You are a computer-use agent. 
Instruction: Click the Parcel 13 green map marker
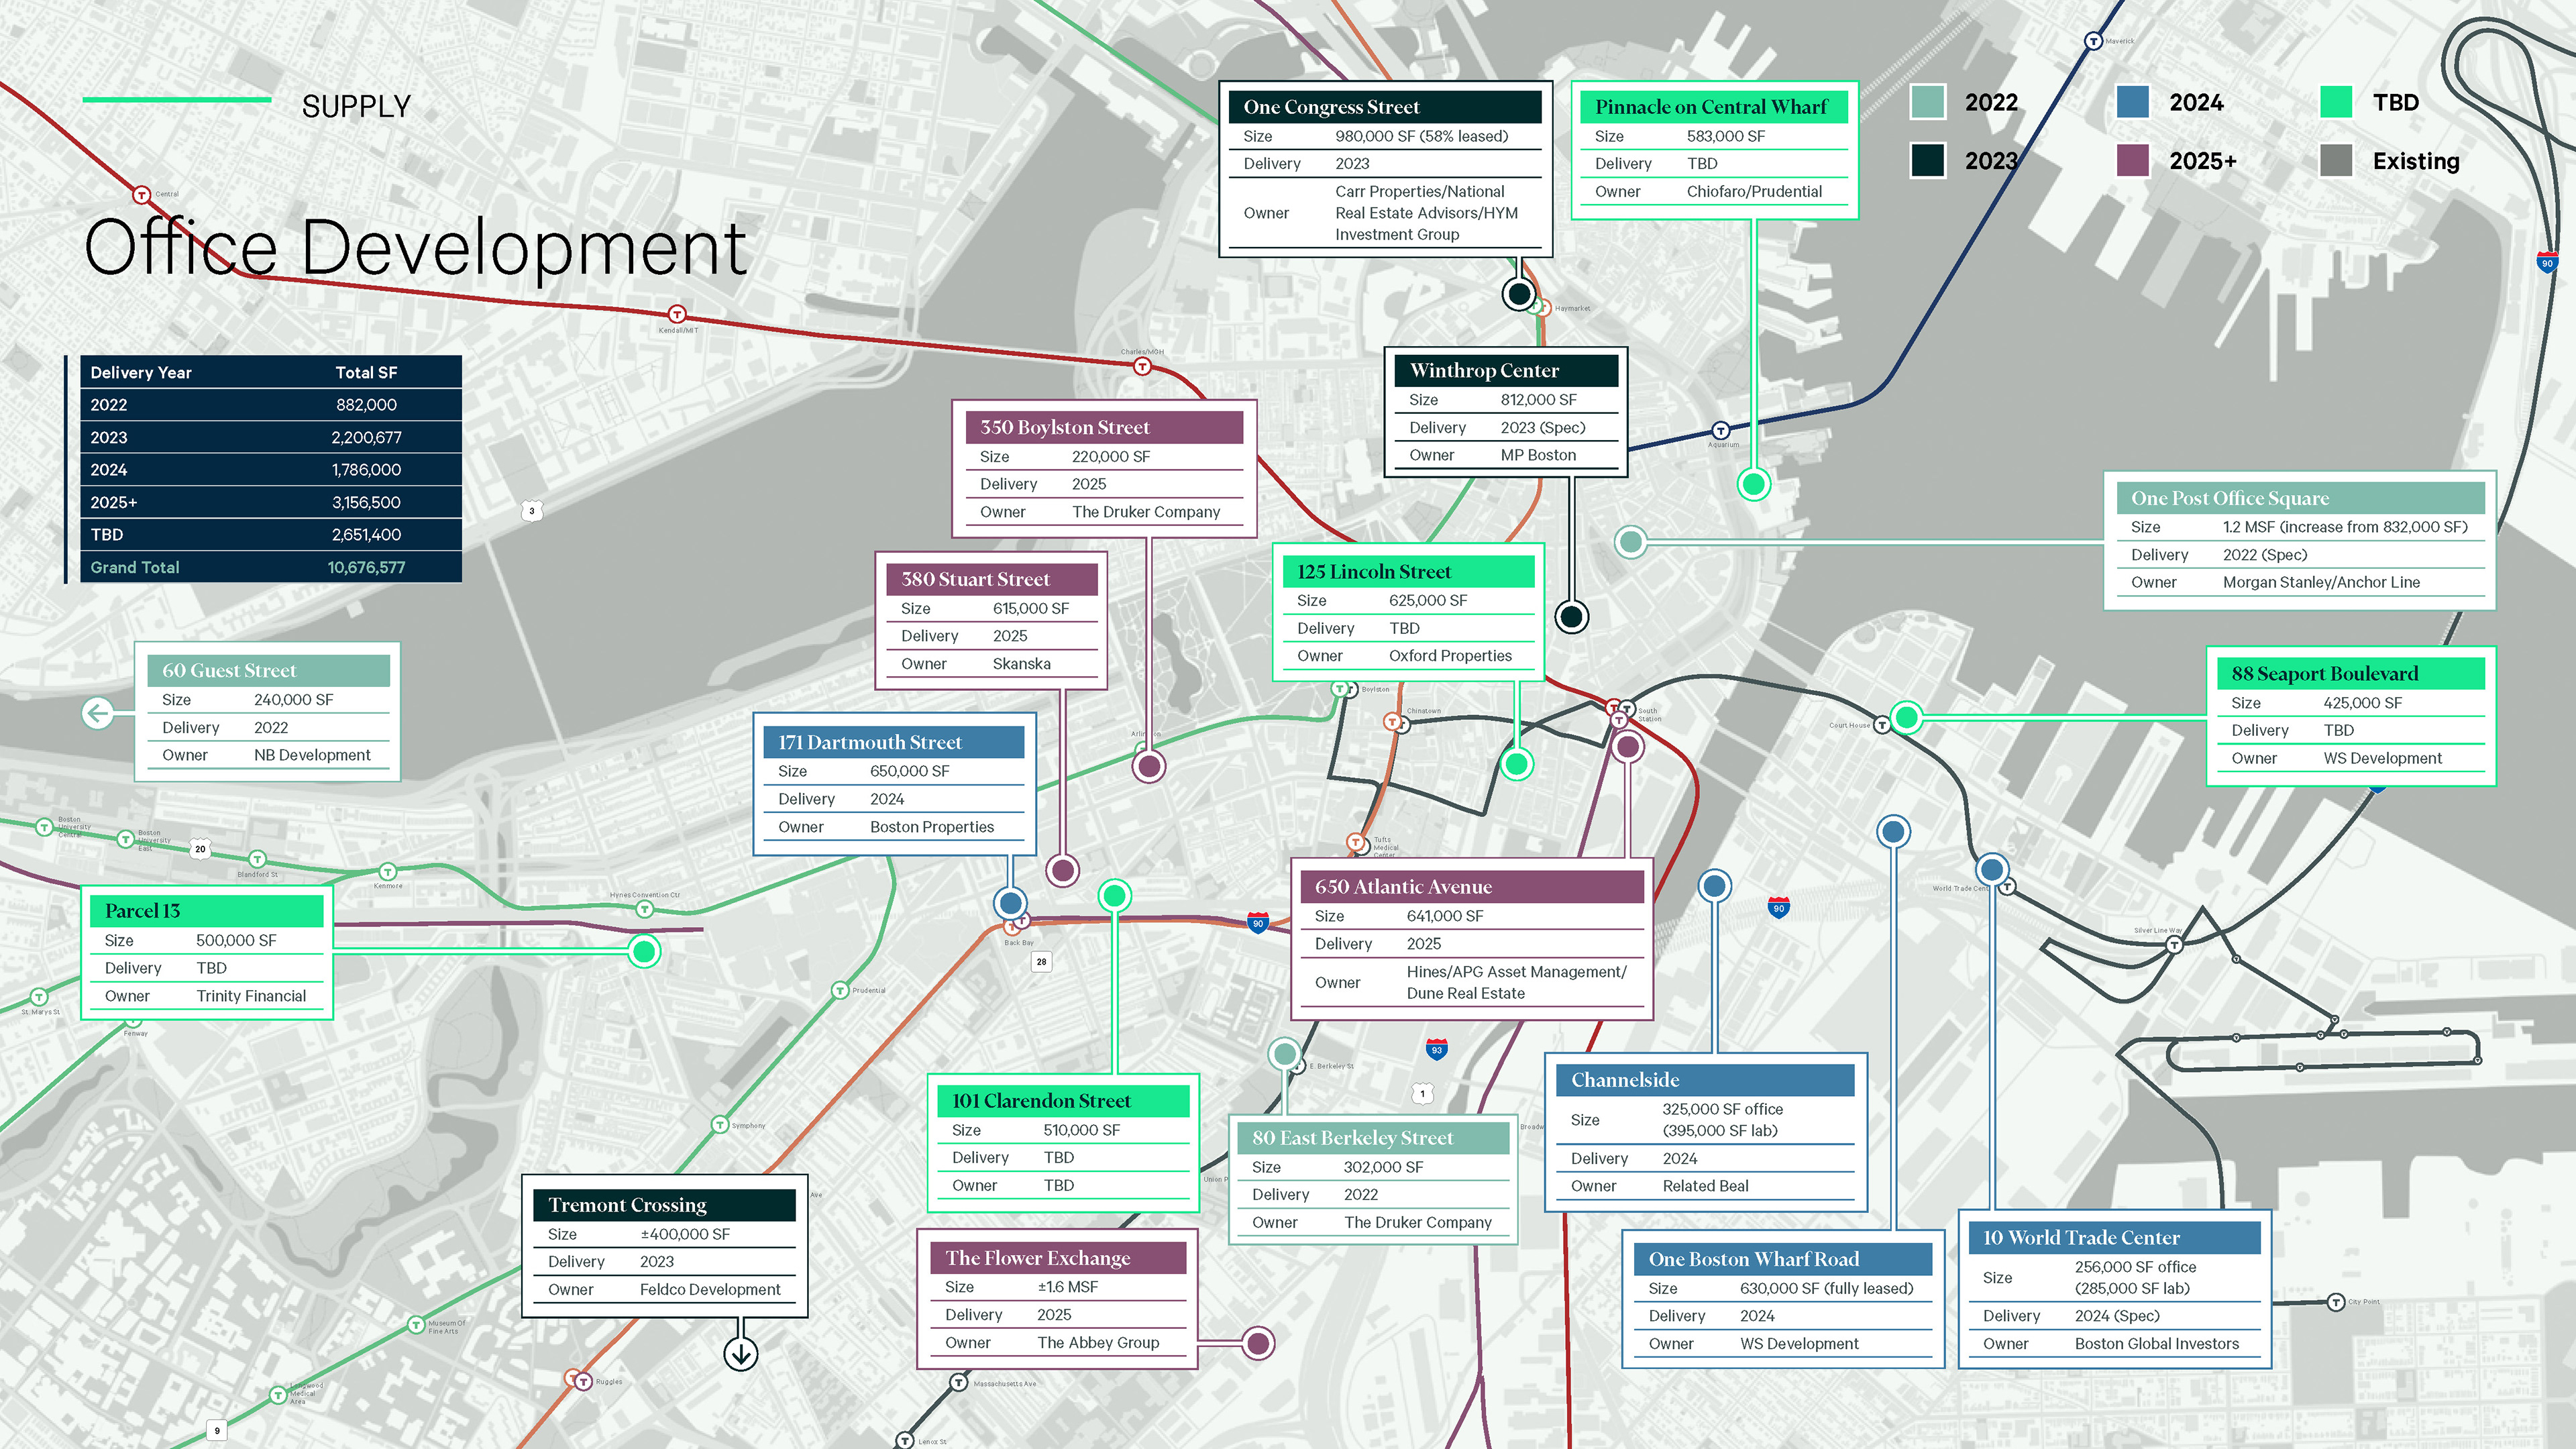click(x=645, y=951)
